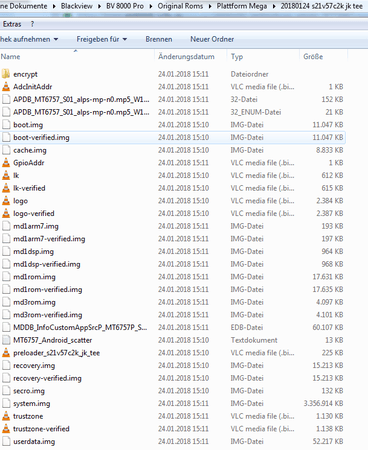Create a folder with Neuer Ordner
This screenshot has height=450, width=368.
pyautogui.click(x=212, y=39)
